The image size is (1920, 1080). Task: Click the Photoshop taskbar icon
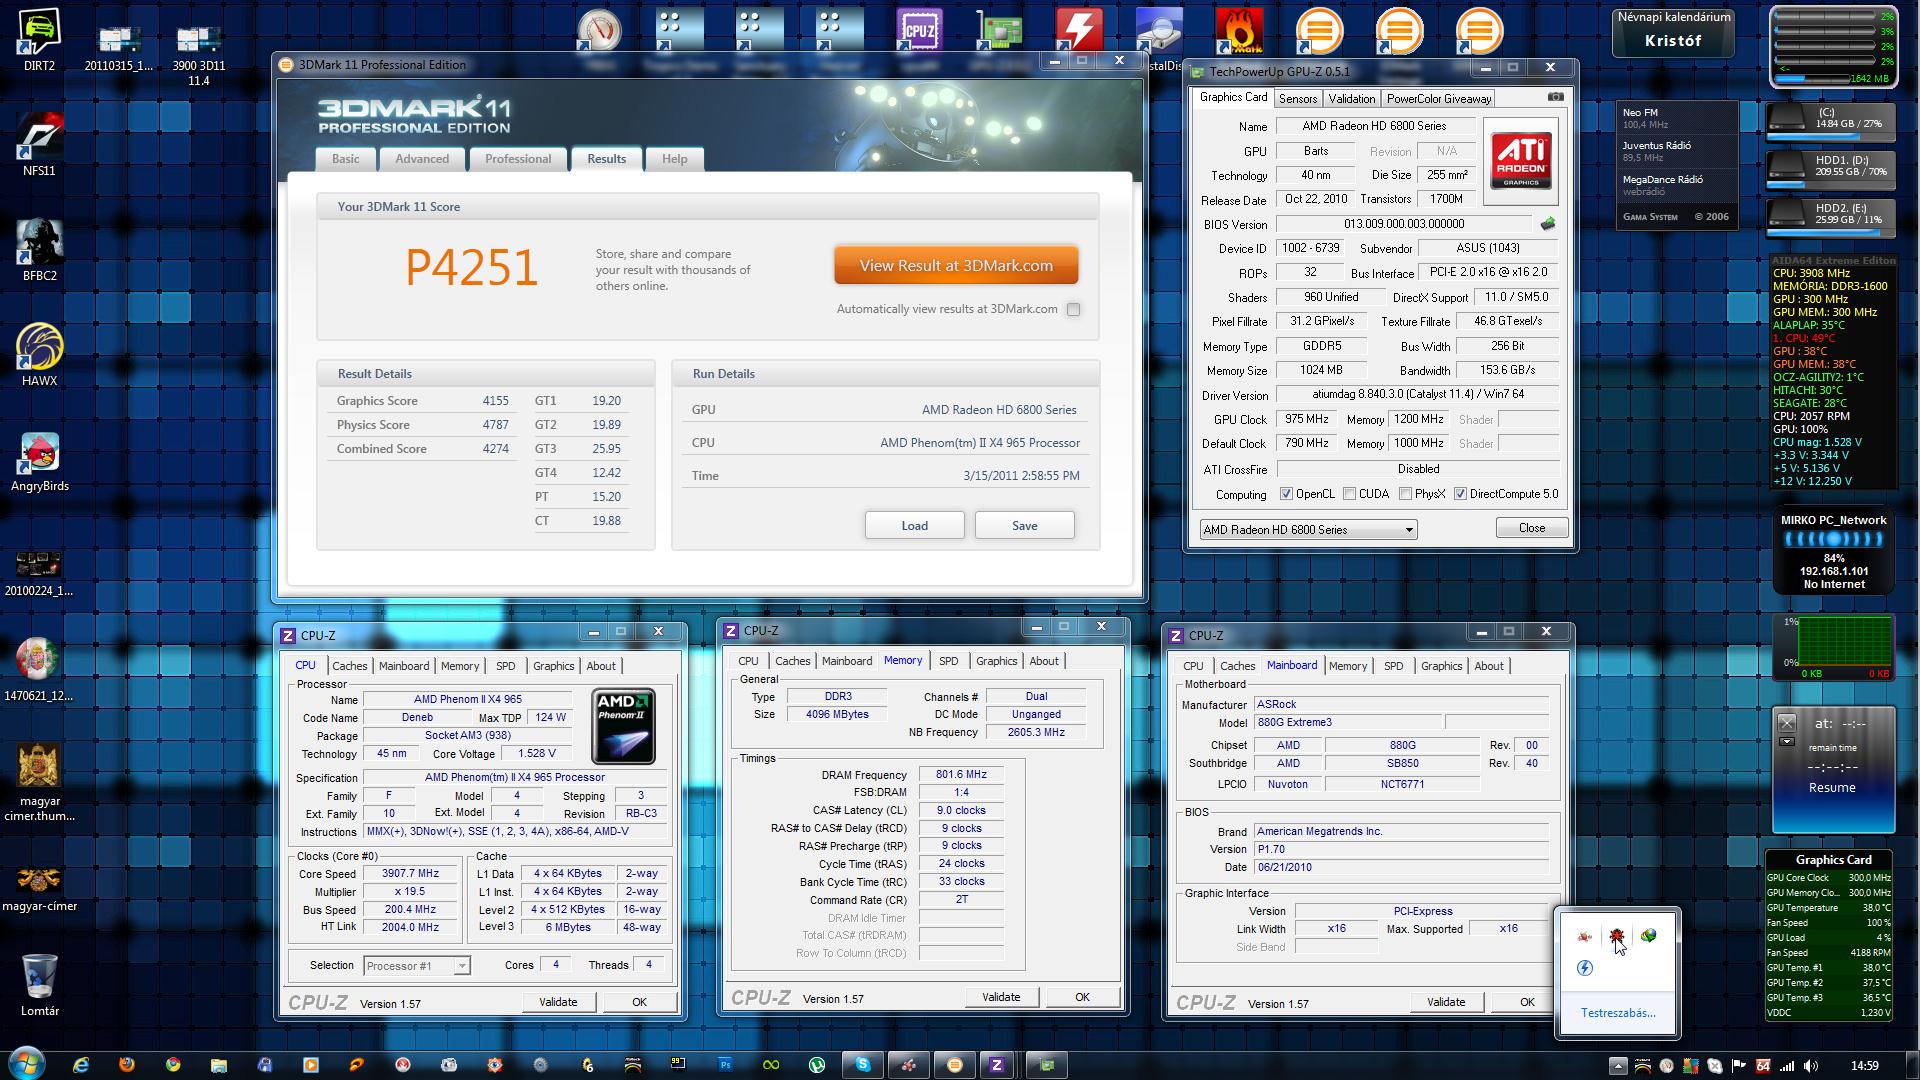[725, 1065]
